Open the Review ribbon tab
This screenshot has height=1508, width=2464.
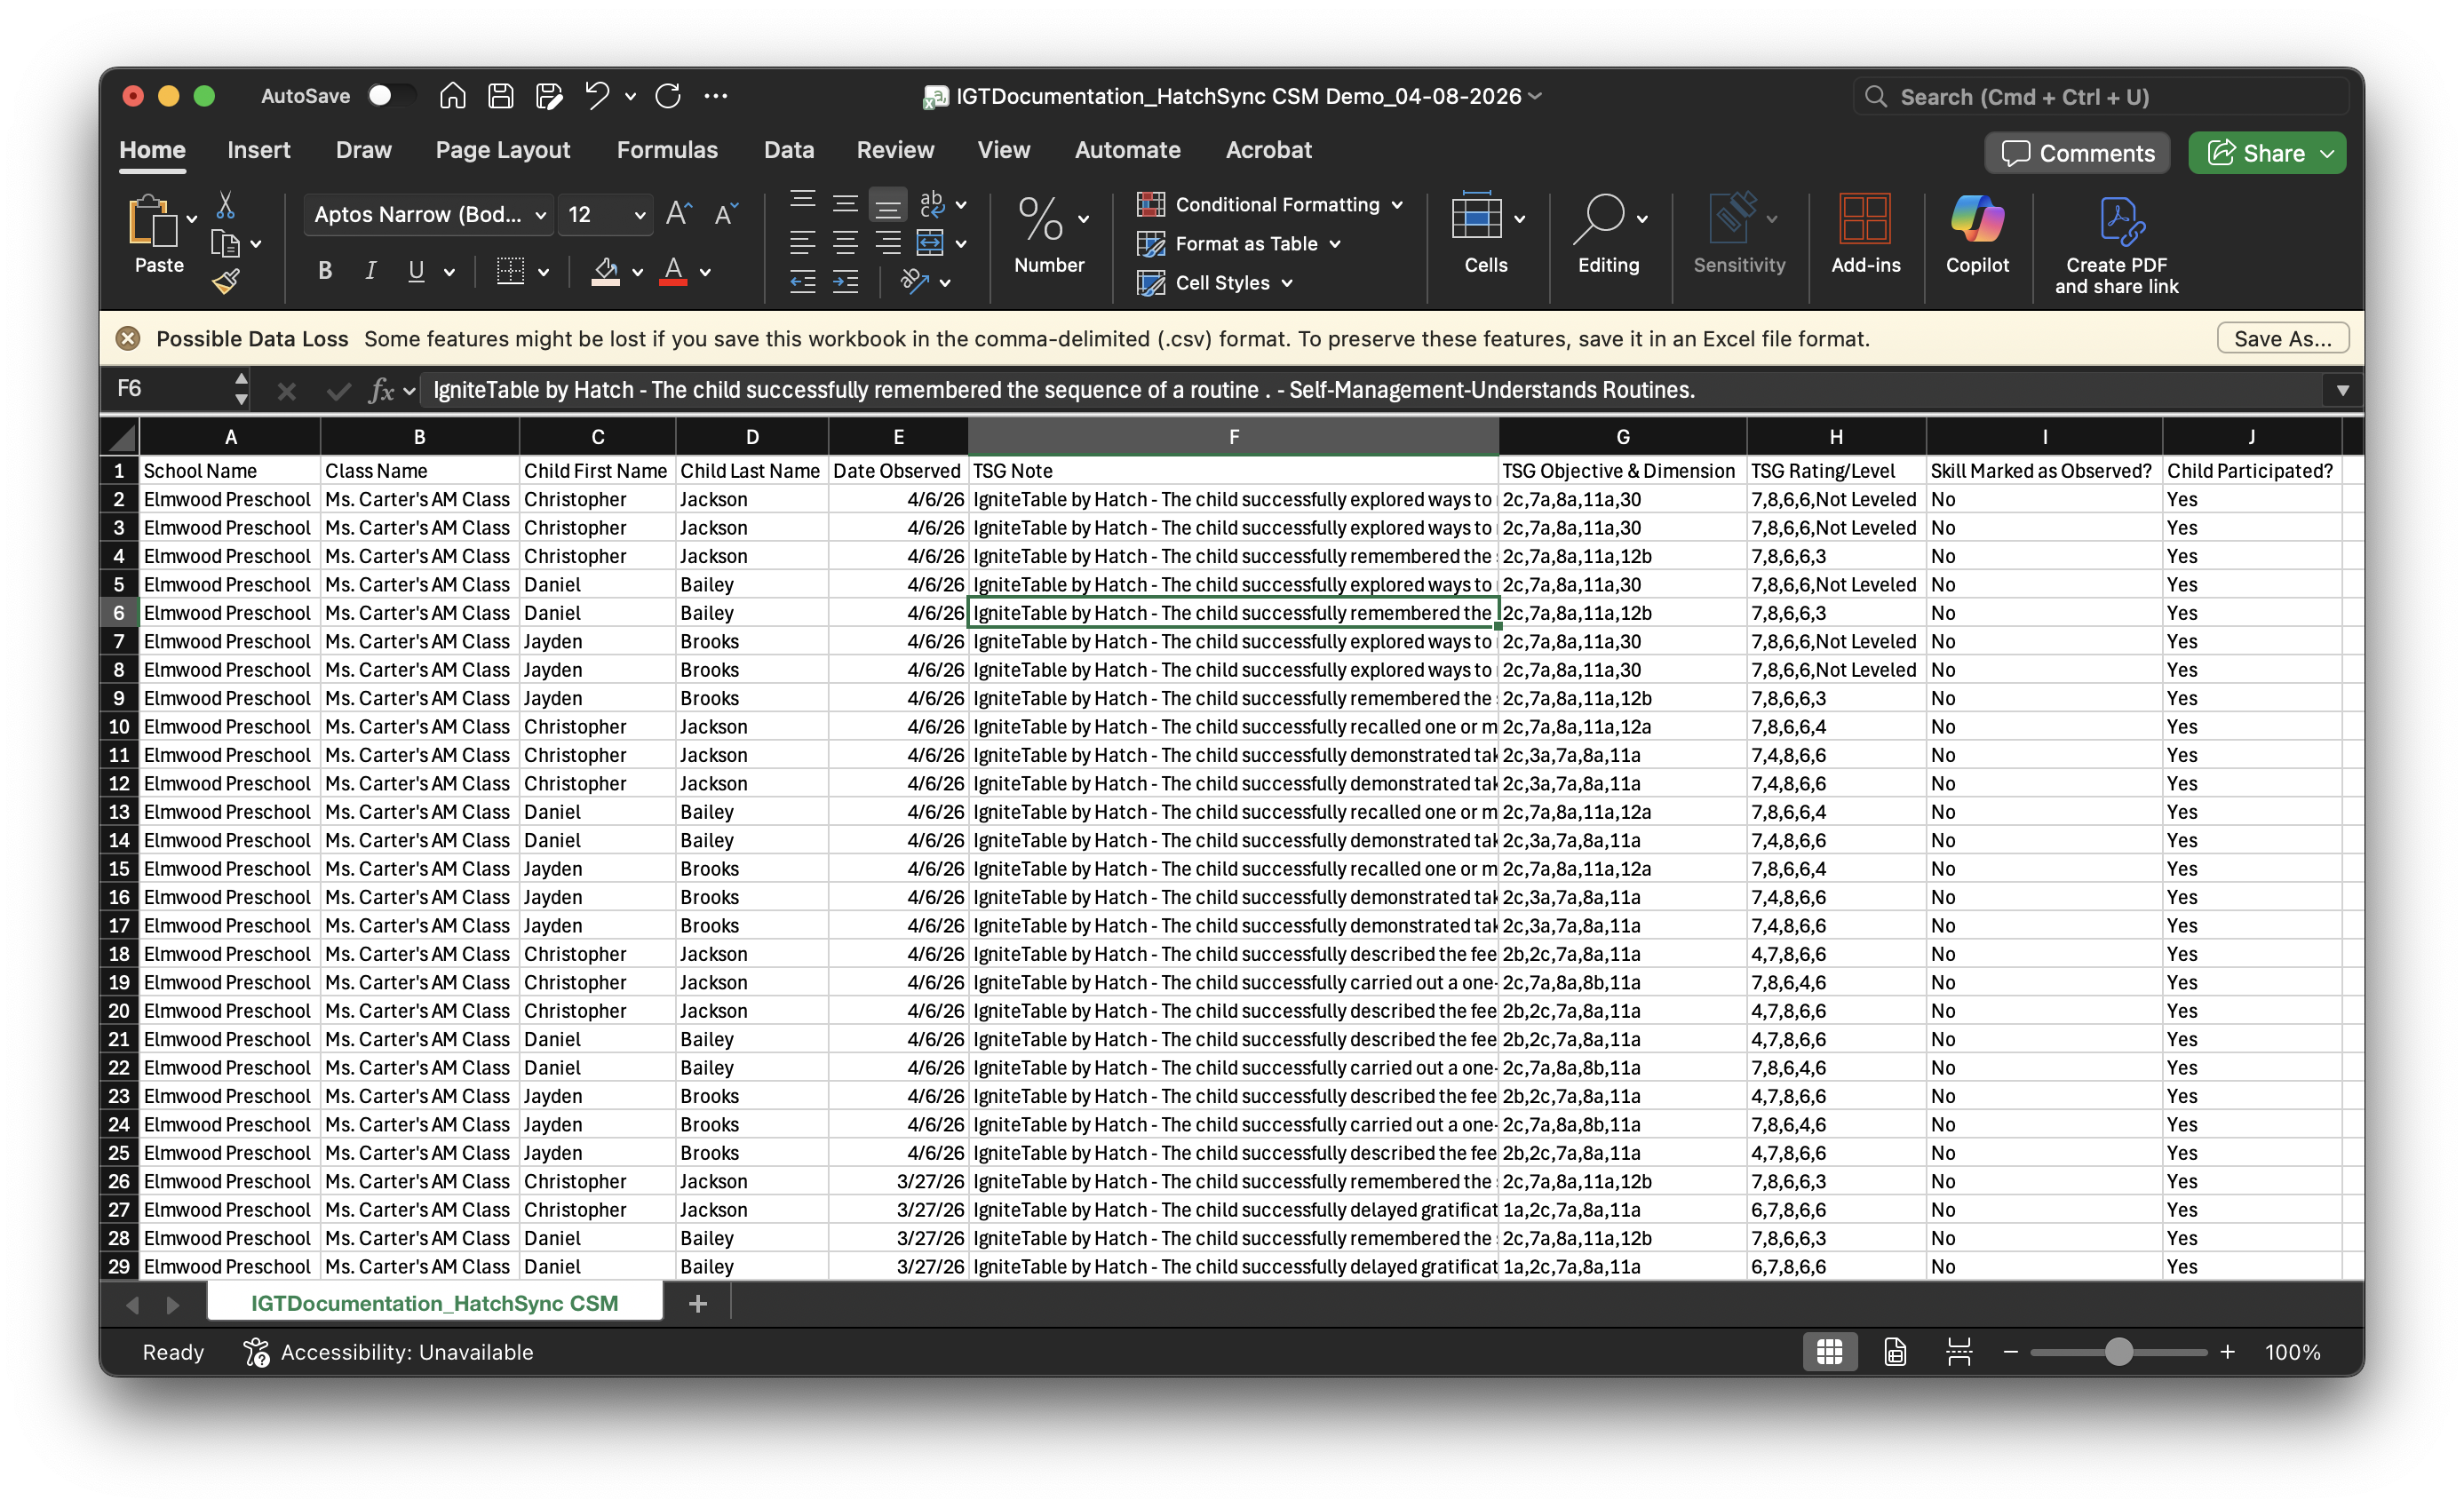click(895, 150)
